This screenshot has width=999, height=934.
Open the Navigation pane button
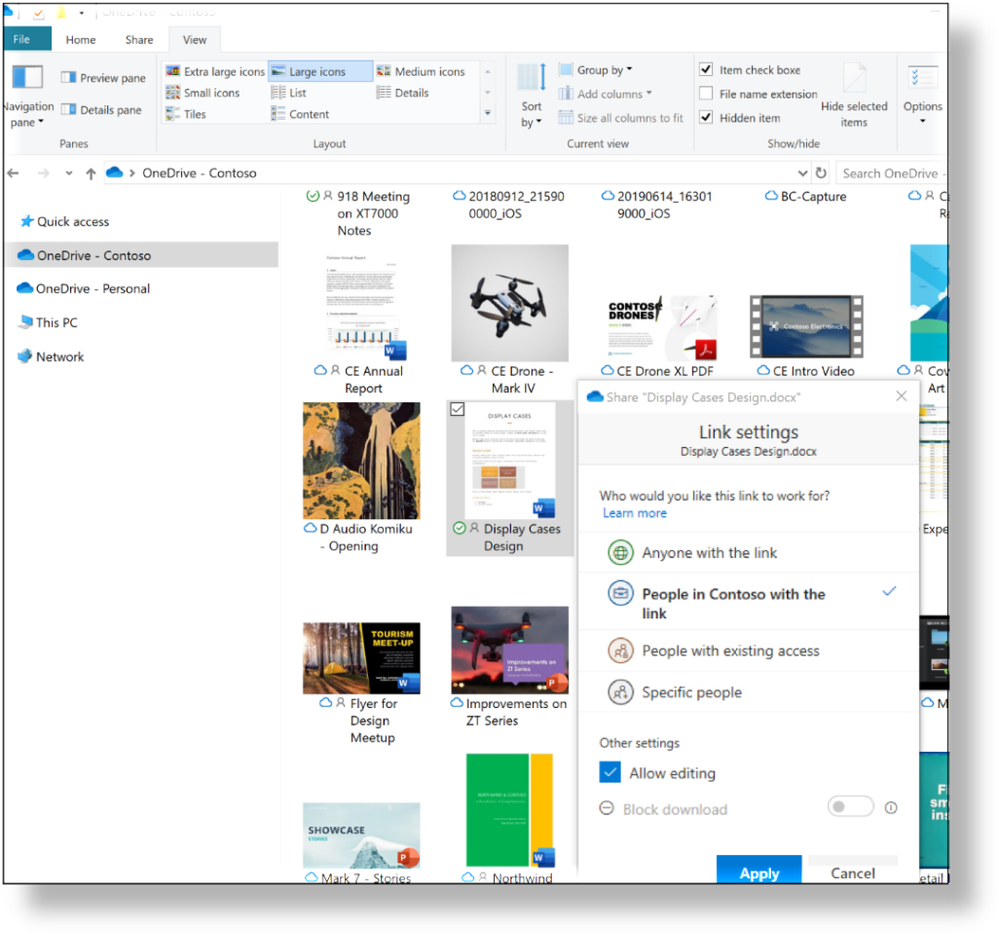pyautogui.click(x=28, y=97)
